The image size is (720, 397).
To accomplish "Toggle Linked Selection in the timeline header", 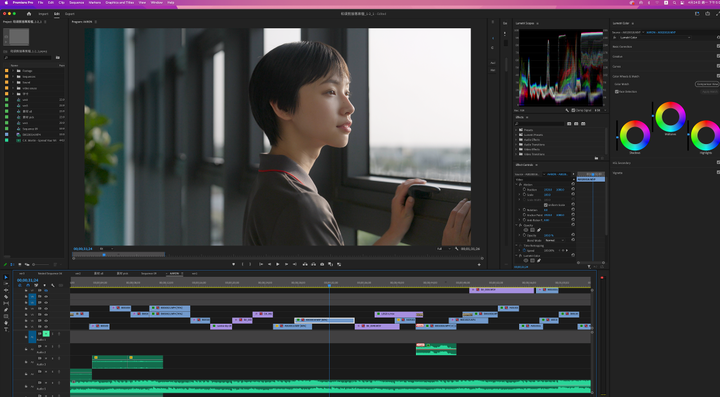I will pyautogui.click(x=36, y=285).
